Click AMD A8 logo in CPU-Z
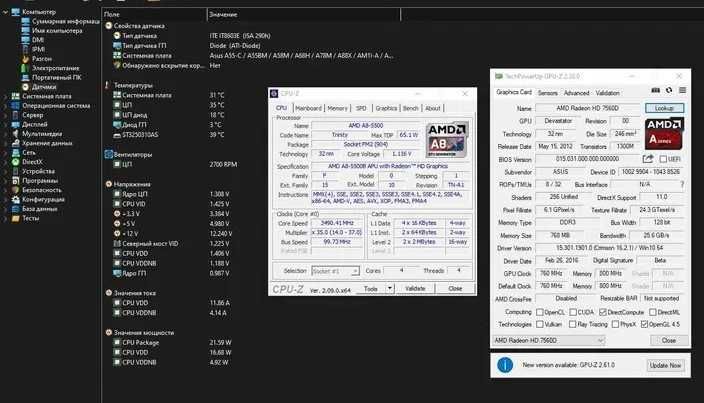This screenshot has width=704, height=403. click(x=446, y=139)
